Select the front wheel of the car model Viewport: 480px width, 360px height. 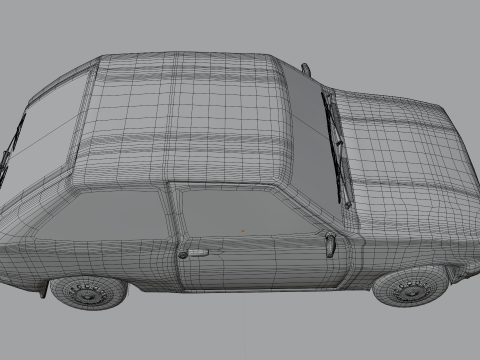(x=411, y=286)
